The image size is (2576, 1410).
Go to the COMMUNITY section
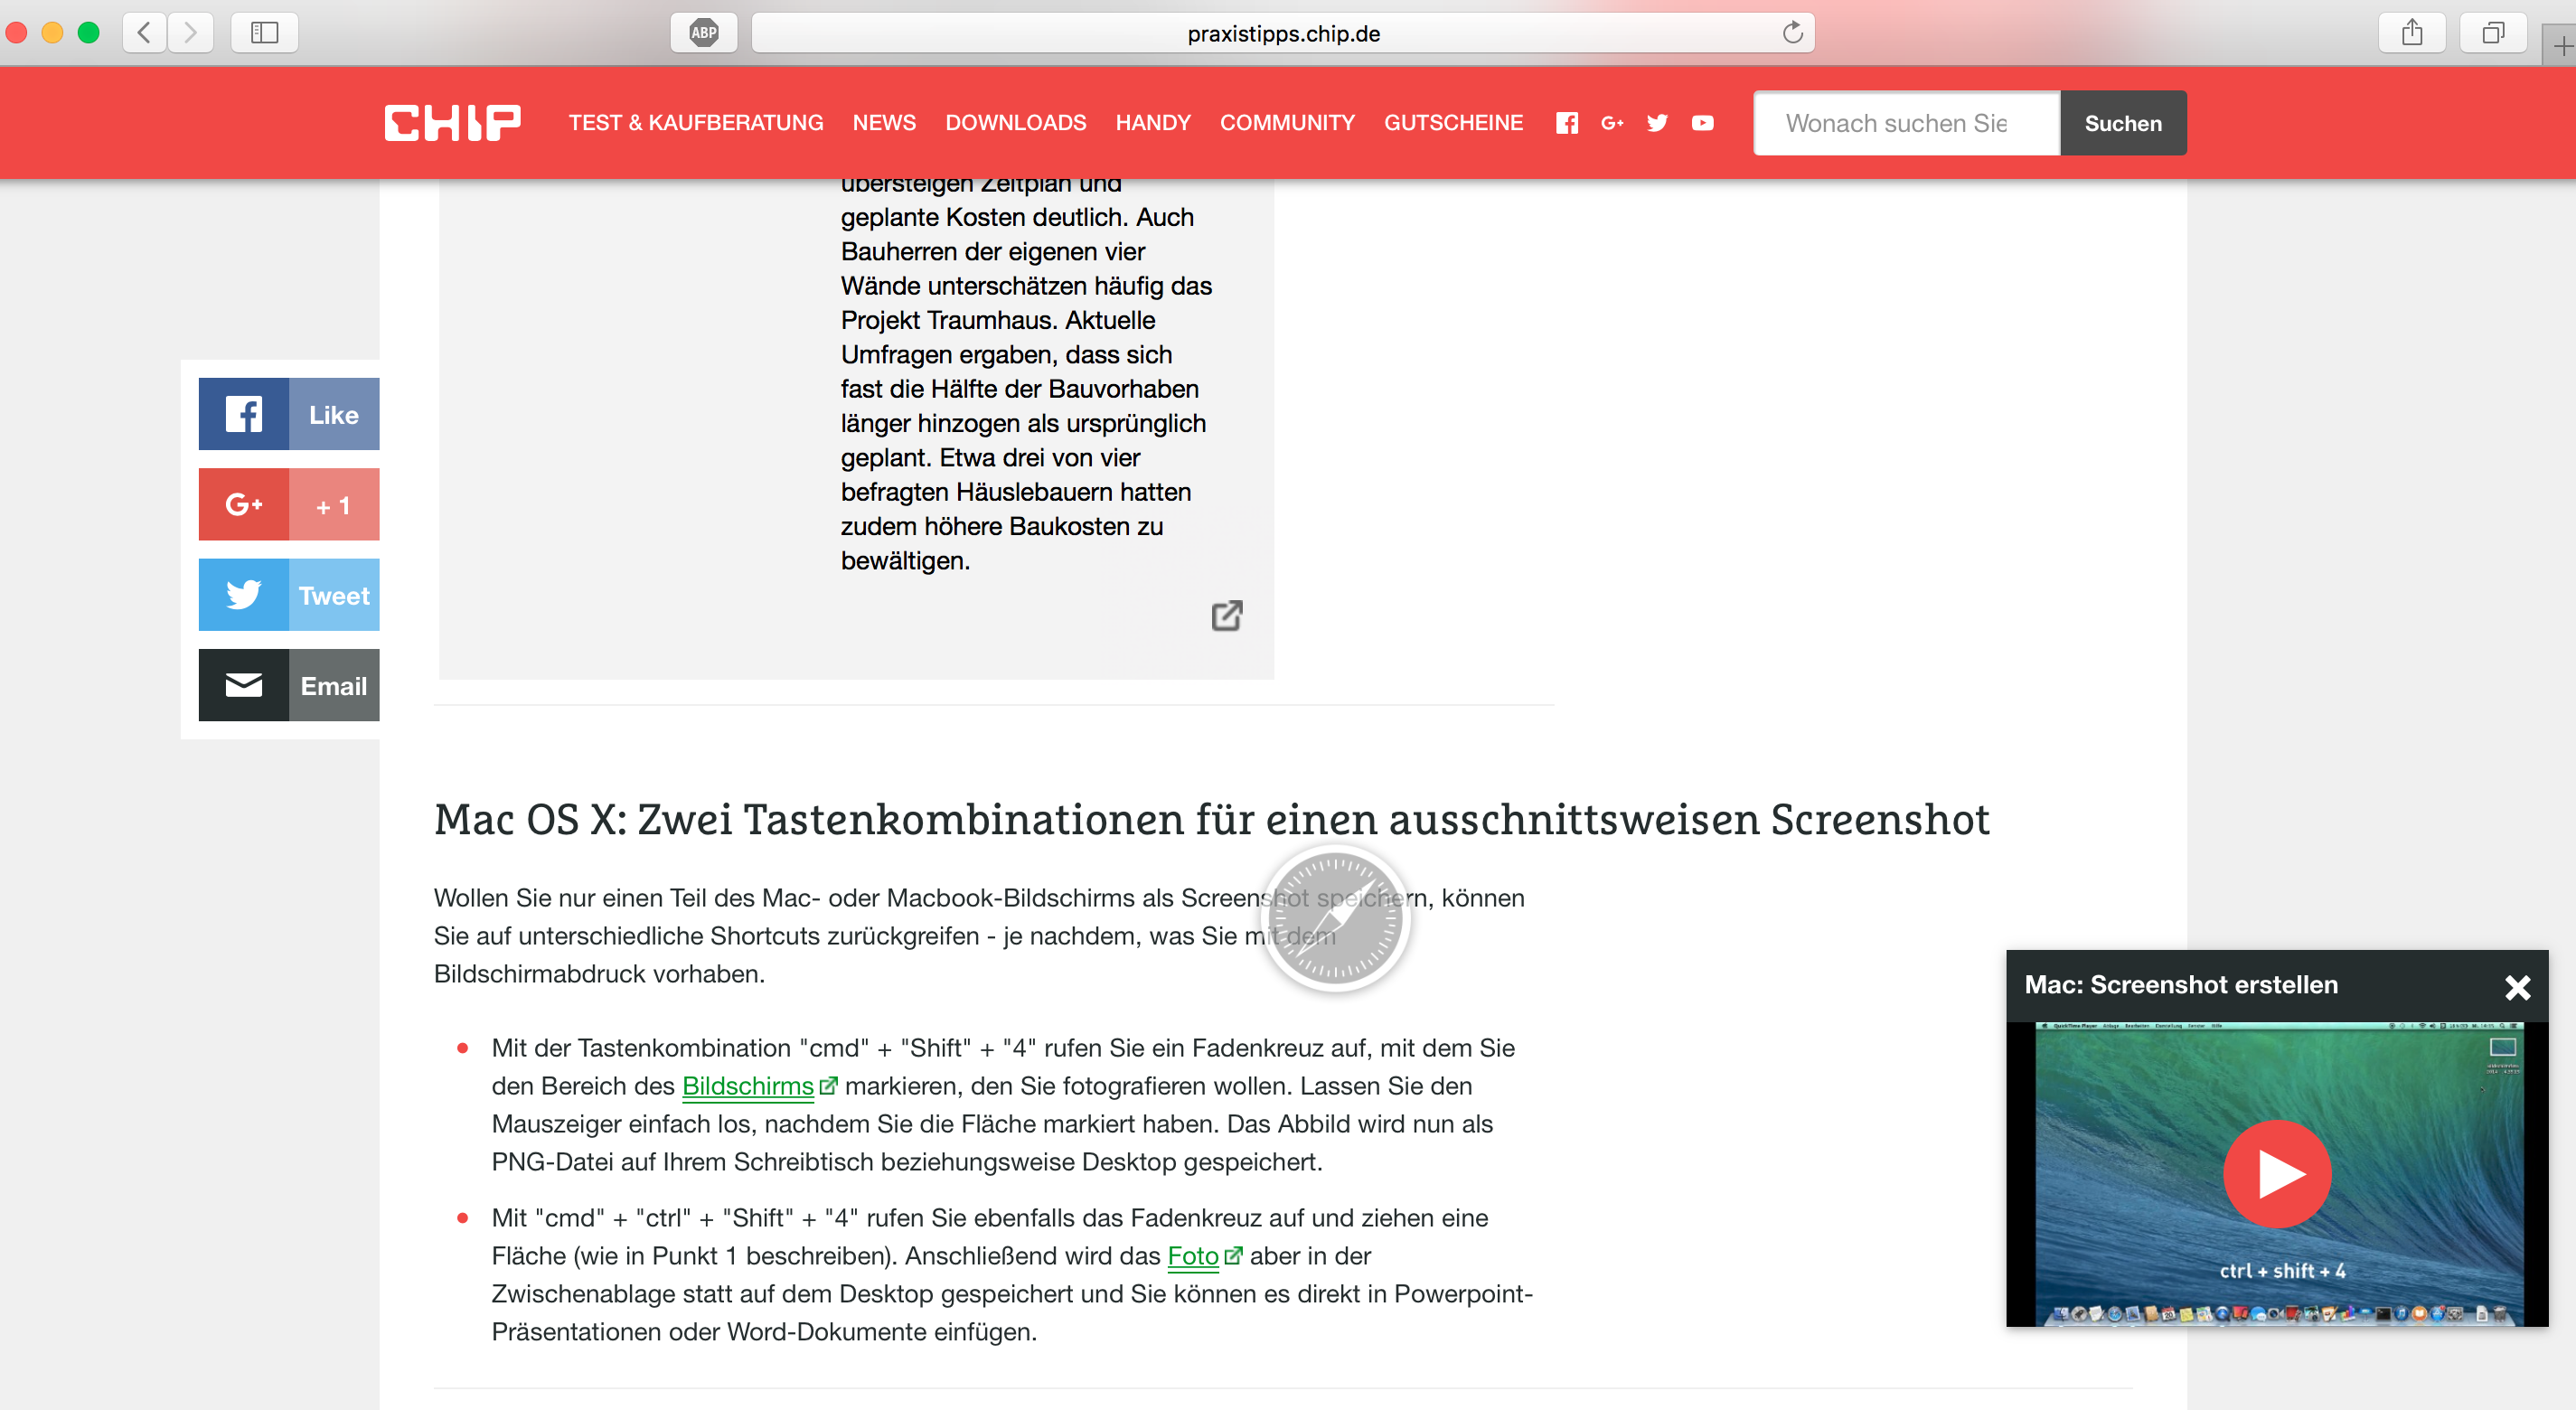click(x=1287, y=123)
